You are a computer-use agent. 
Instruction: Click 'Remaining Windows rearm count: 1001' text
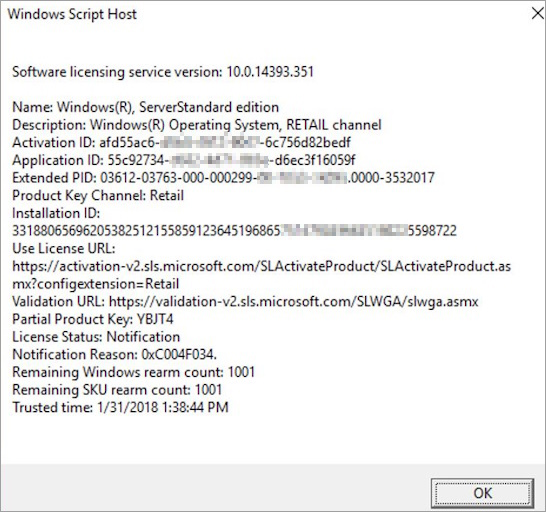click(133, 372)
